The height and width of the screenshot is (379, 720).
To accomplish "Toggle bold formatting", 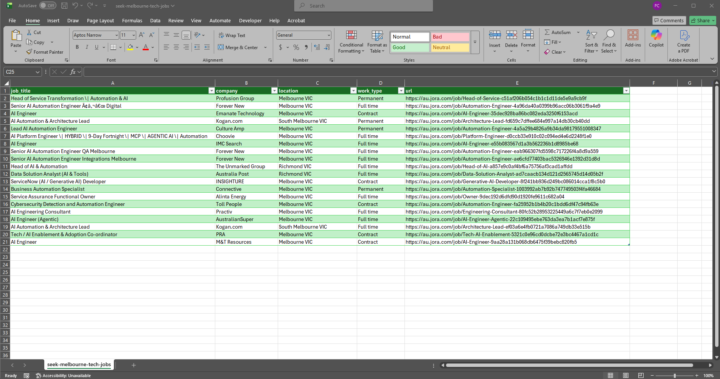I will coord(77,47).
